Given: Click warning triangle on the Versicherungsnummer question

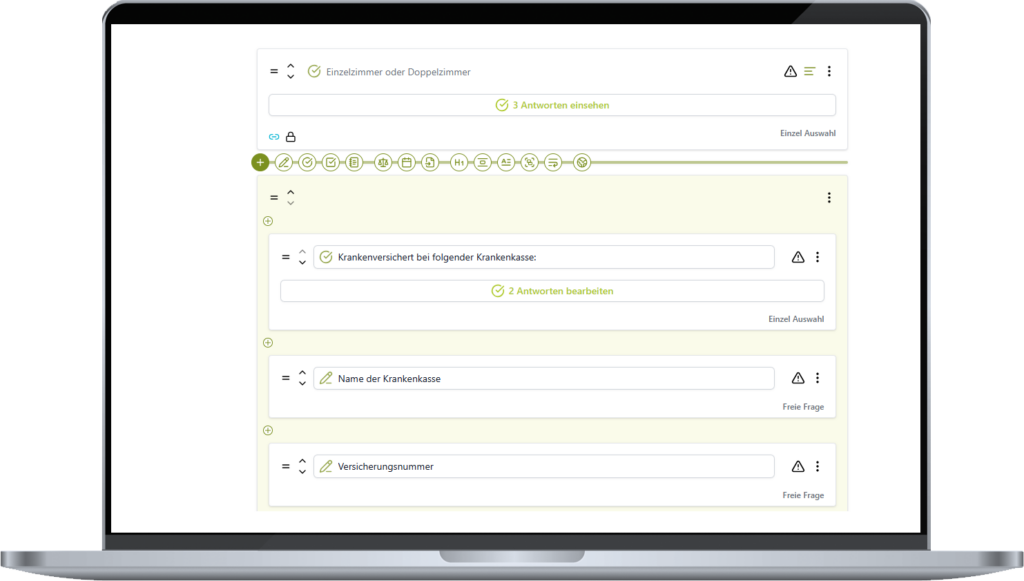Looking at the screenshot, I should (x=798, y=466).
